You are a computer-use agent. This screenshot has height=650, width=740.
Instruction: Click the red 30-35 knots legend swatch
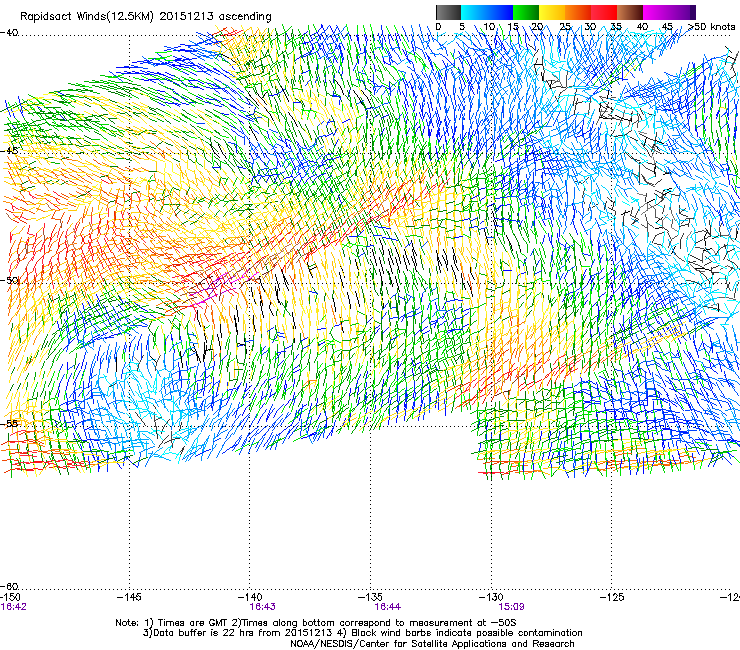604,12
